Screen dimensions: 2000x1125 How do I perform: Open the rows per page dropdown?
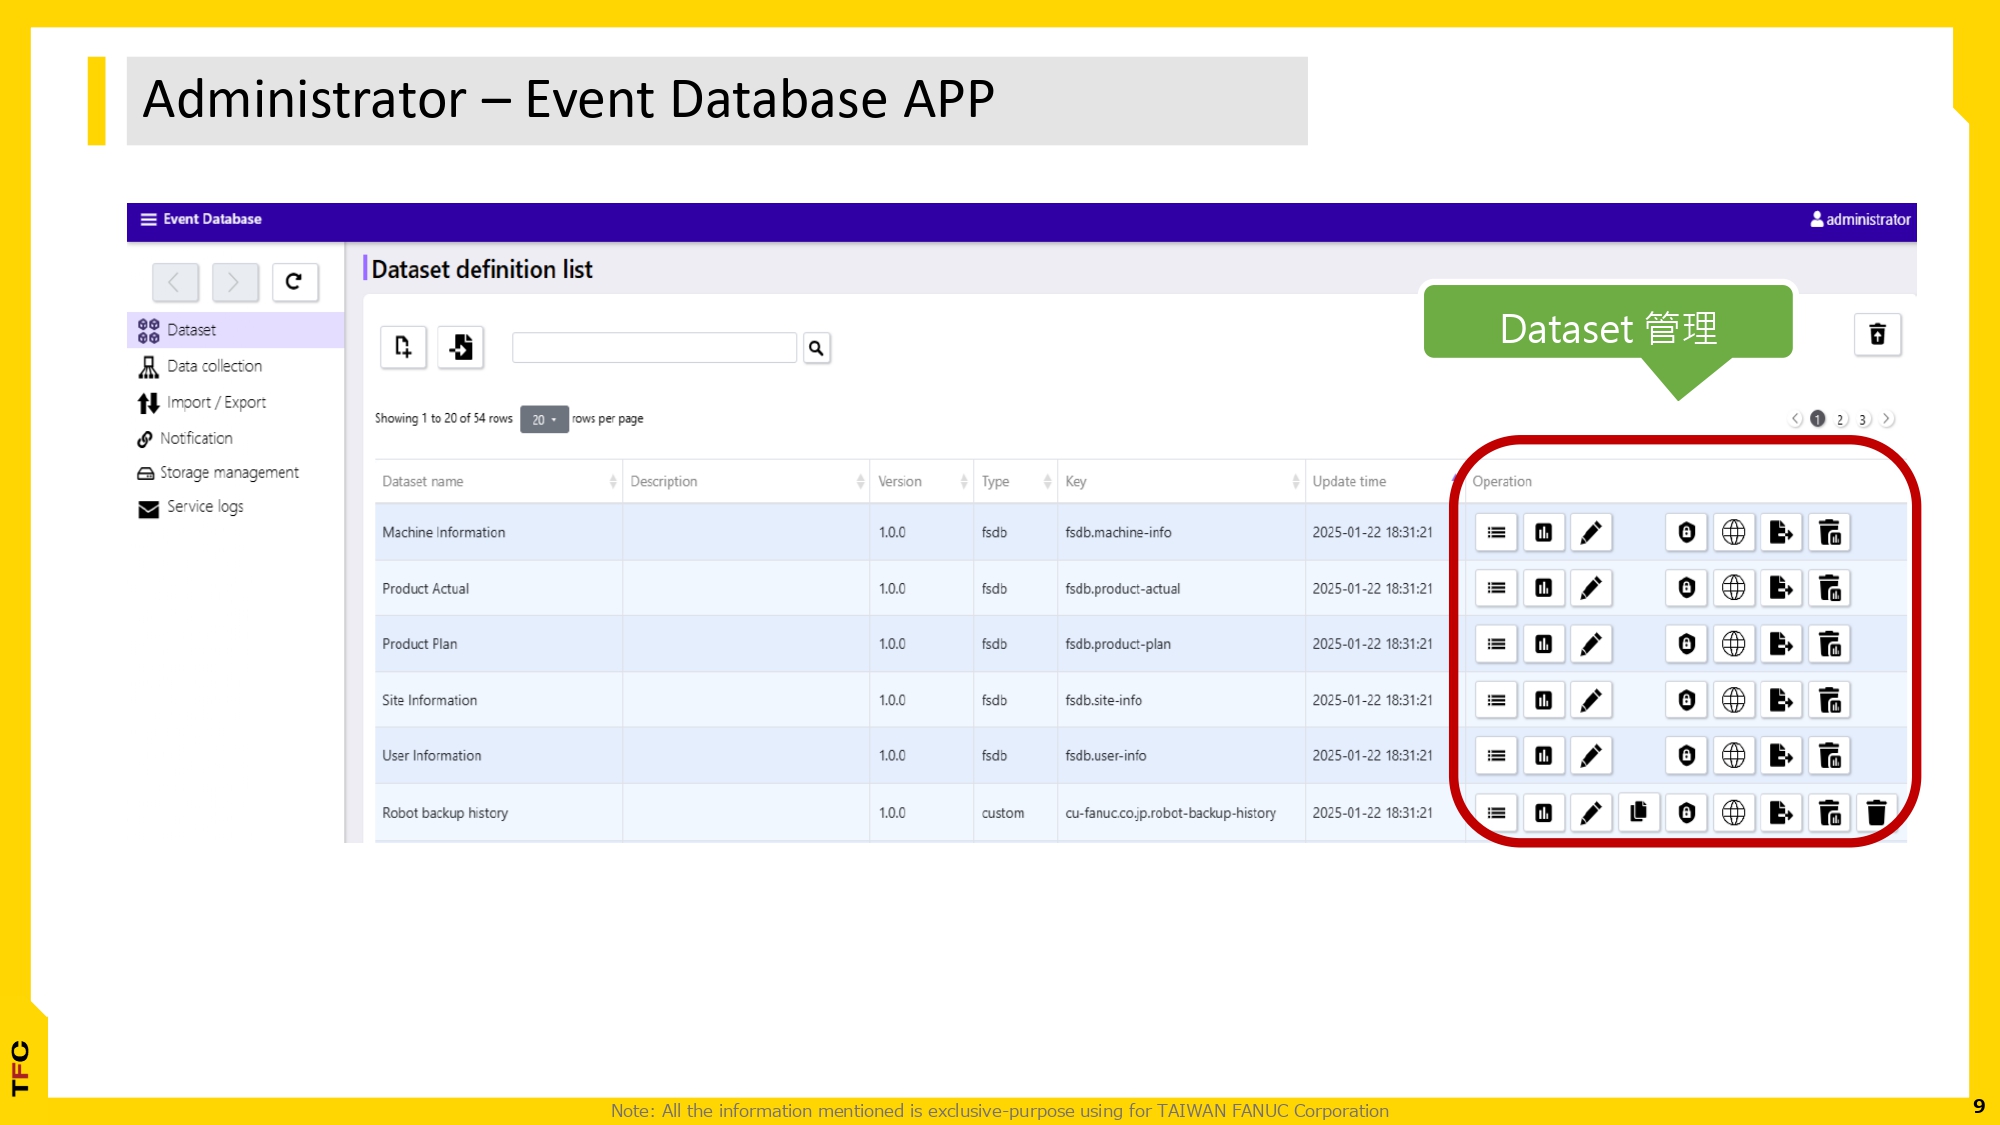pyautogui.click(x=544, y=419)
